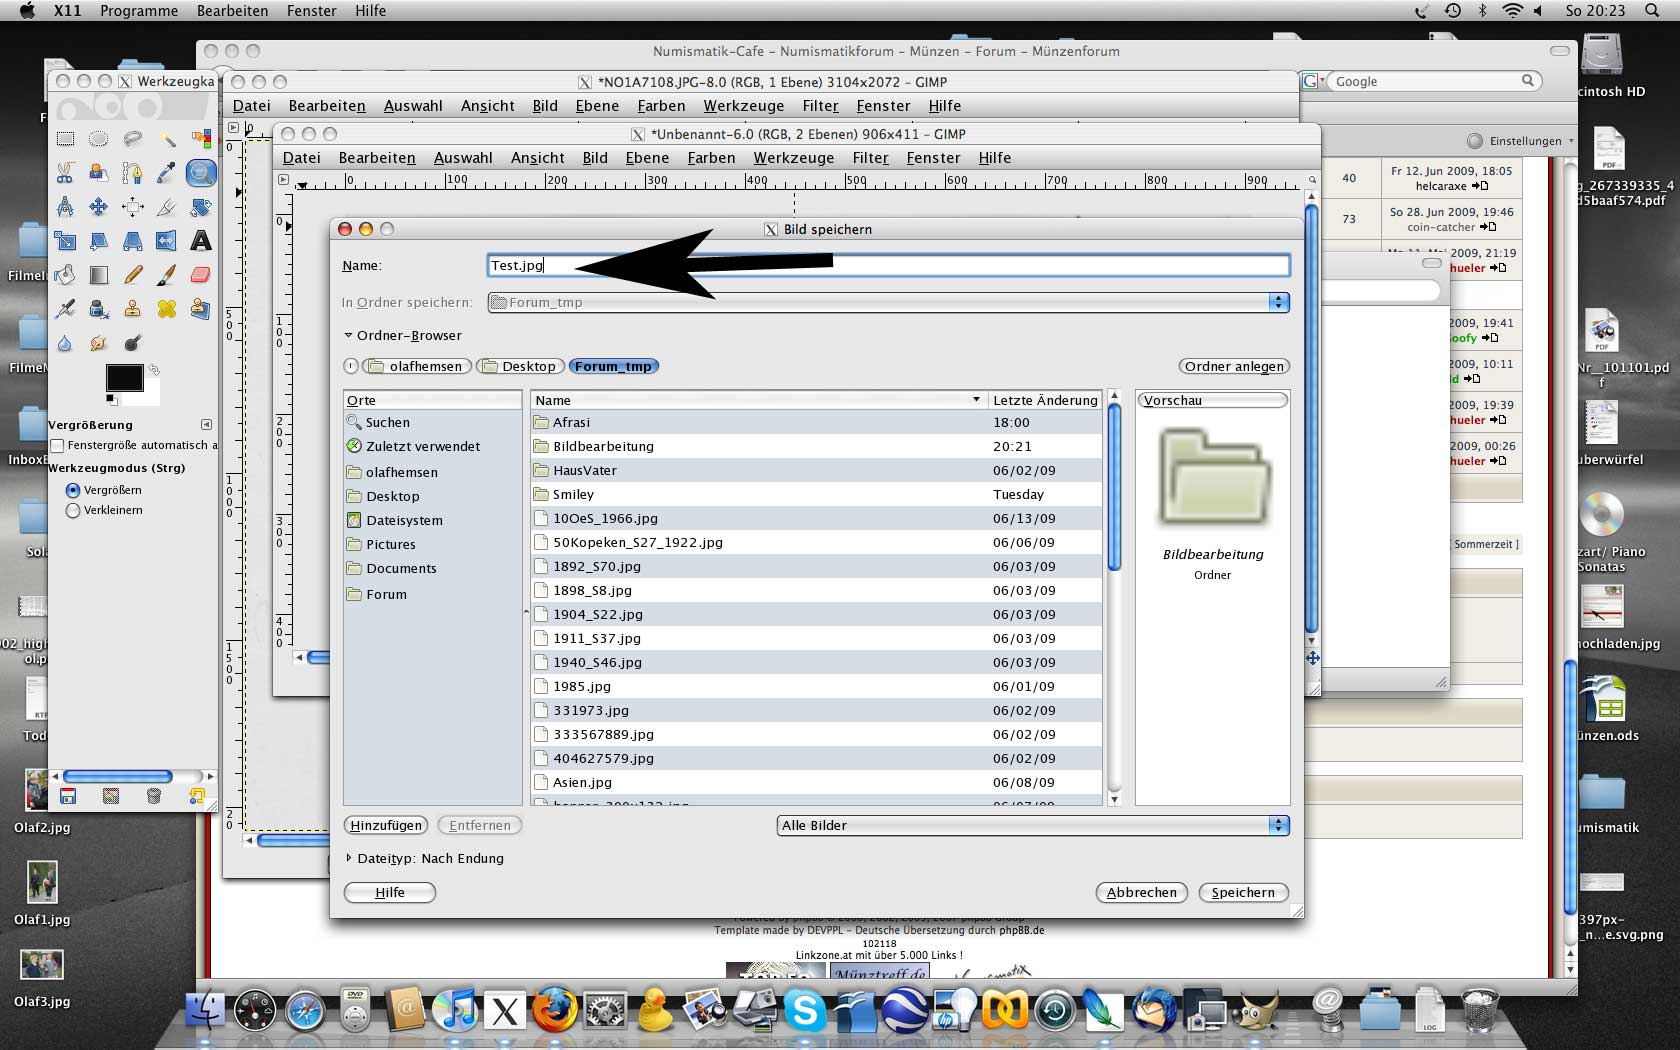Pick the Pencil tool
This screenshot has height=1050, width=1680.
click(133, 275)
